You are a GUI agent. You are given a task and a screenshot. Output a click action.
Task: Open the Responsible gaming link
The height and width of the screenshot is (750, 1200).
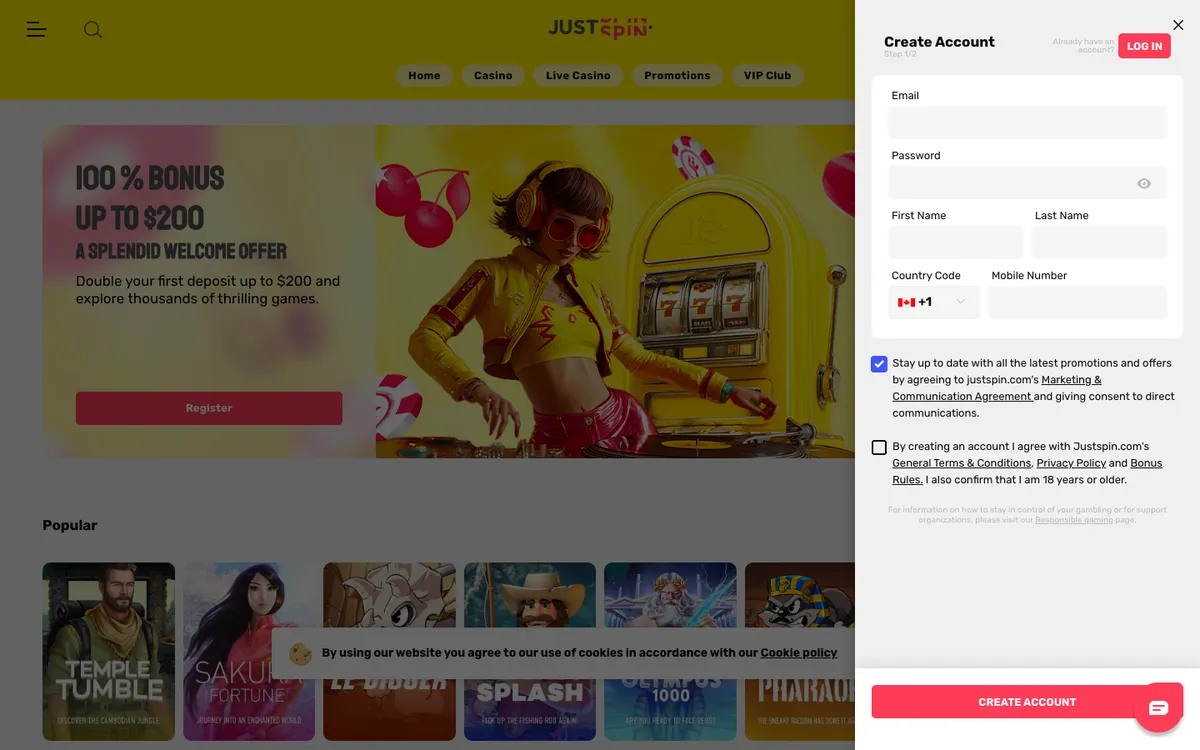(1074, 520)
